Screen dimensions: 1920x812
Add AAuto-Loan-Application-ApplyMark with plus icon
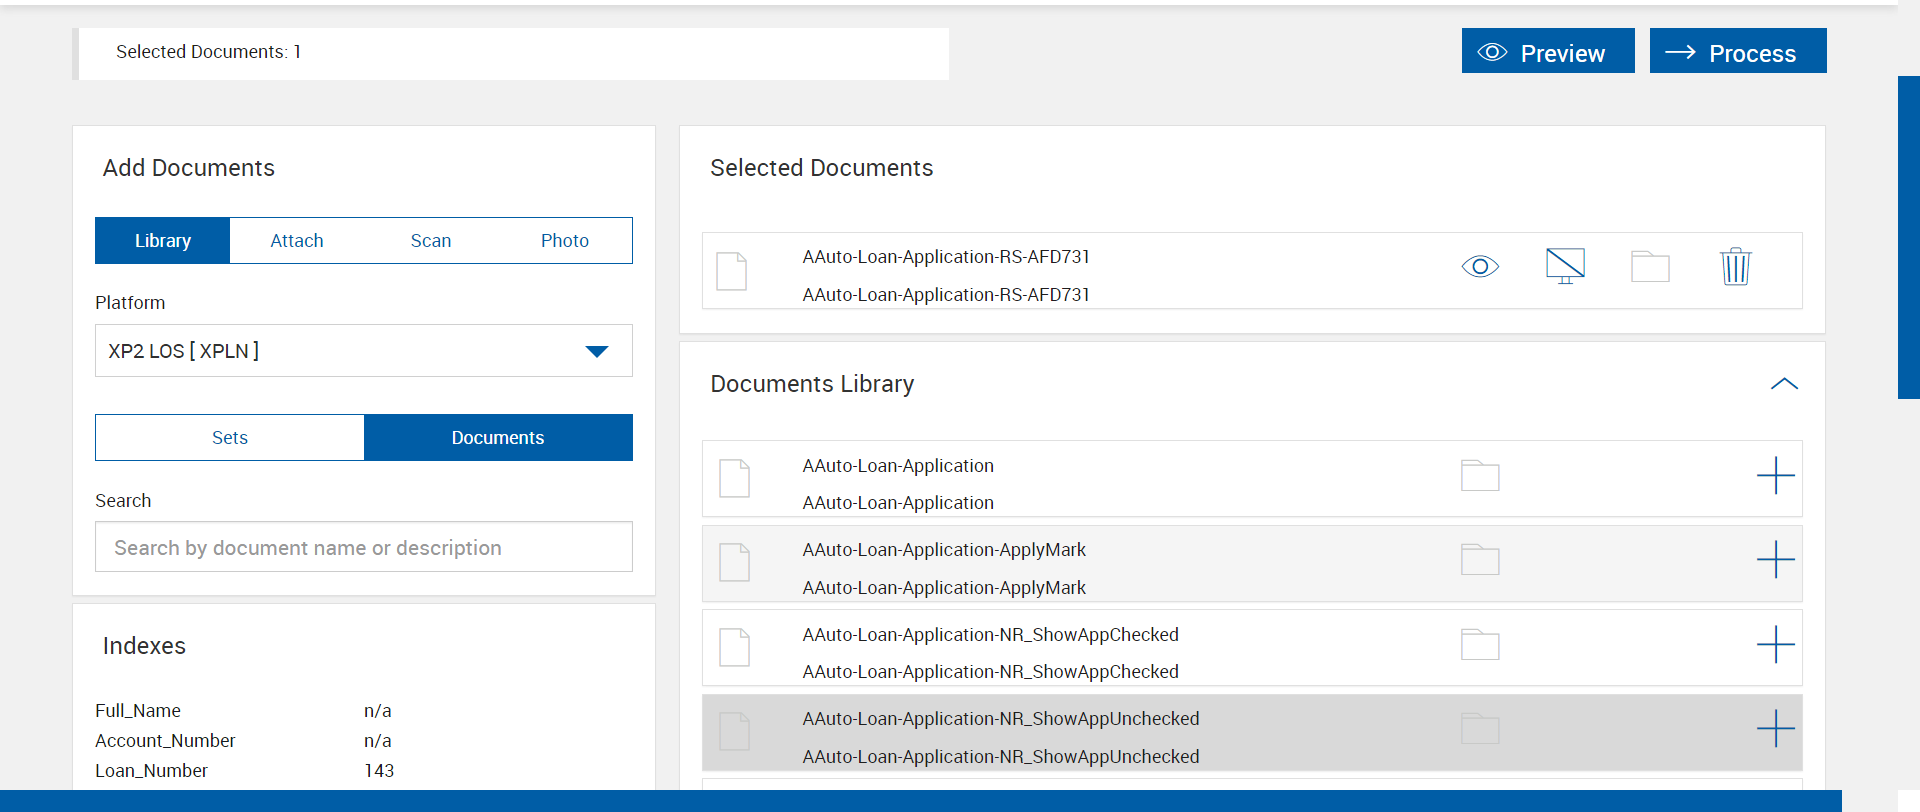click(x=1775, y=559)
